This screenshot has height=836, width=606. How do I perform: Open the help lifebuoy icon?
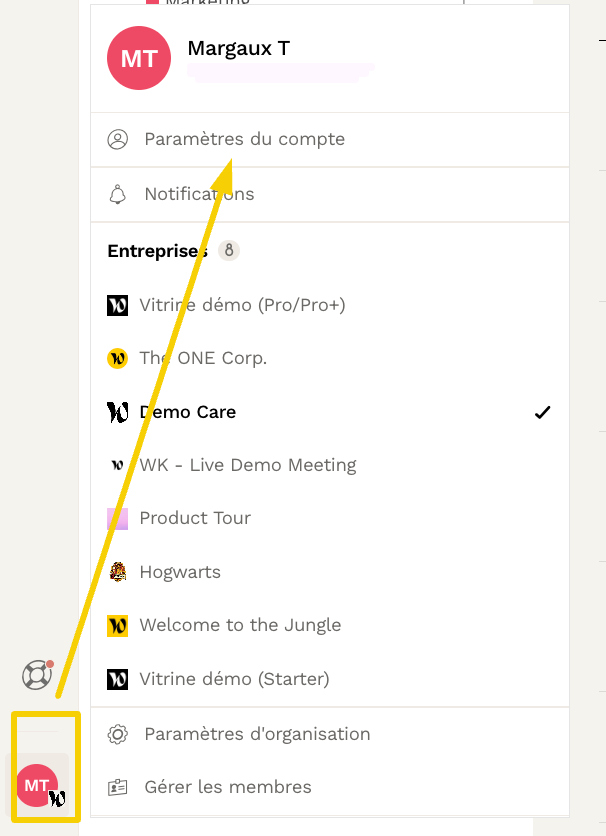pos(37,675)
